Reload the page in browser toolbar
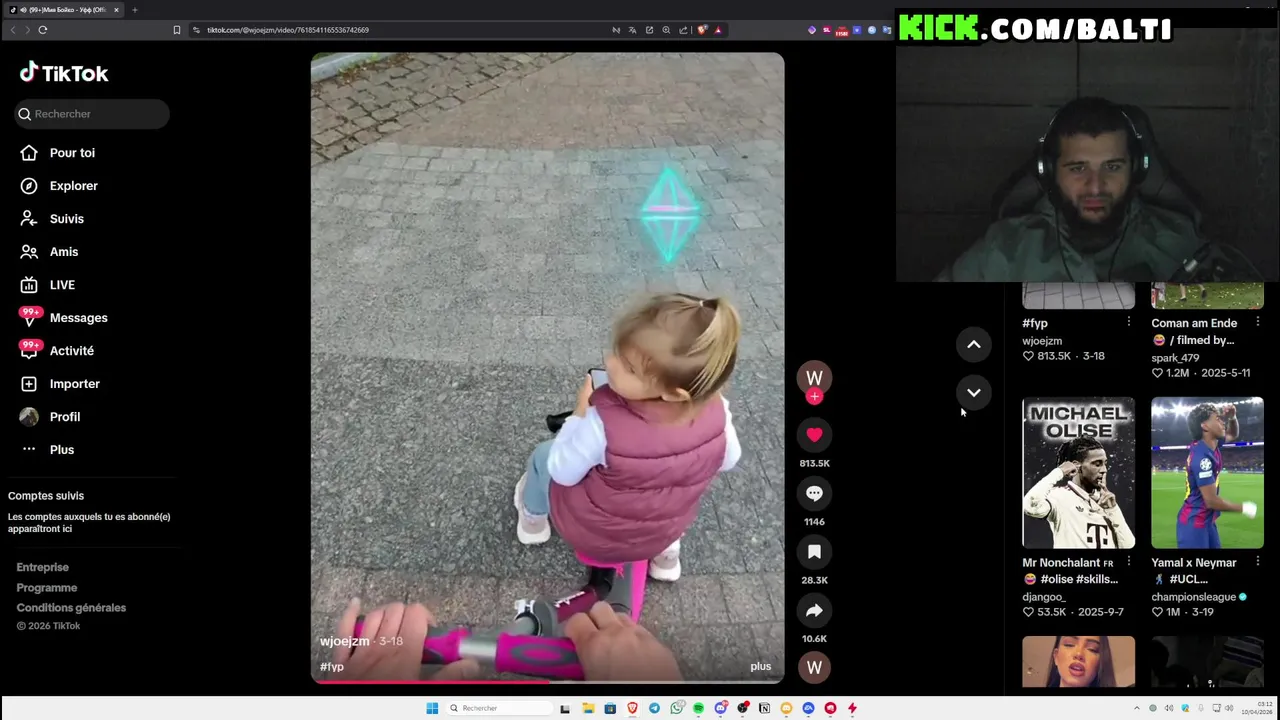Image resolution: width=1280 pixels, height=720 pixels. click(x=43, y=30)
